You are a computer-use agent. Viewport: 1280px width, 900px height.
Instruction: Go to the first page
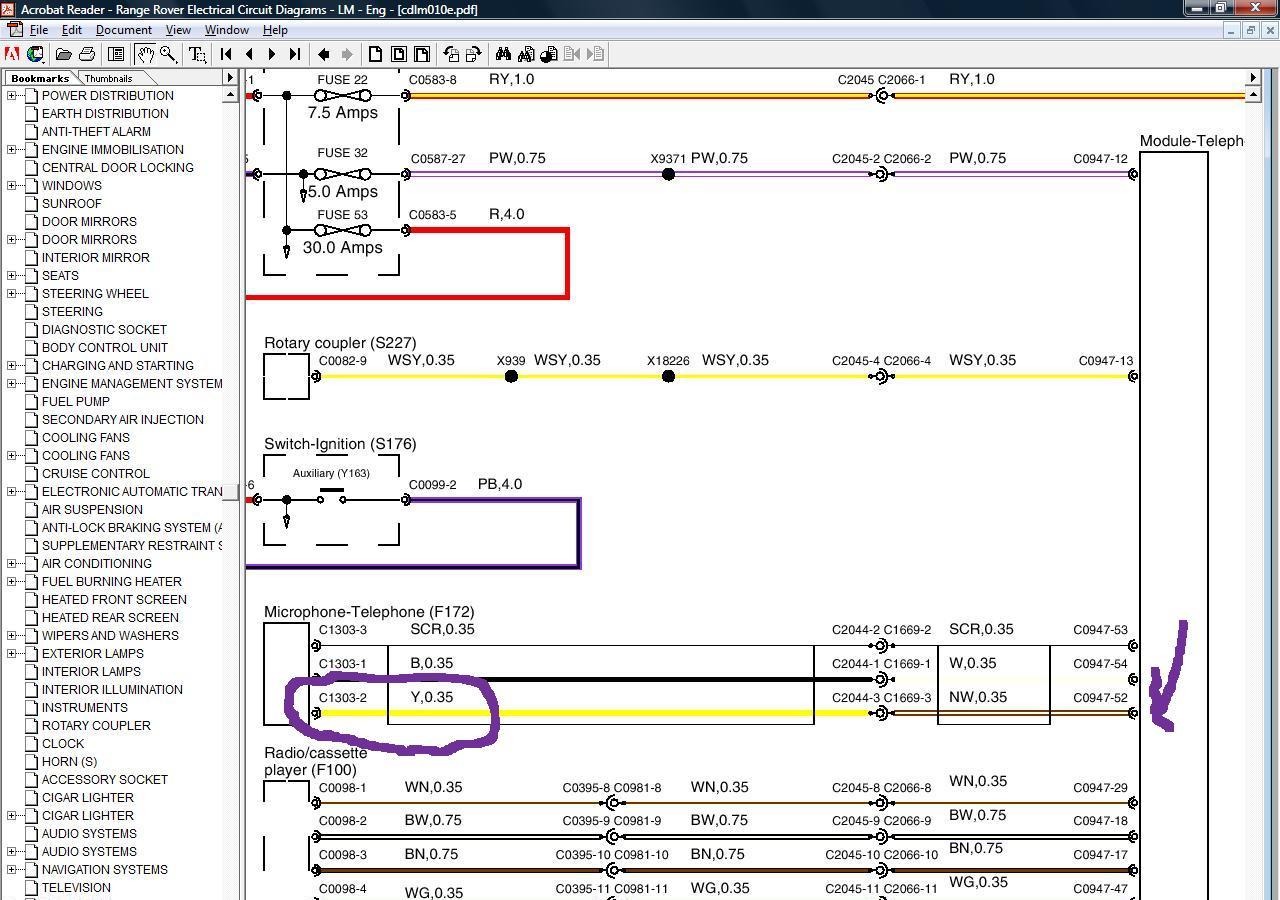point(227,54)
